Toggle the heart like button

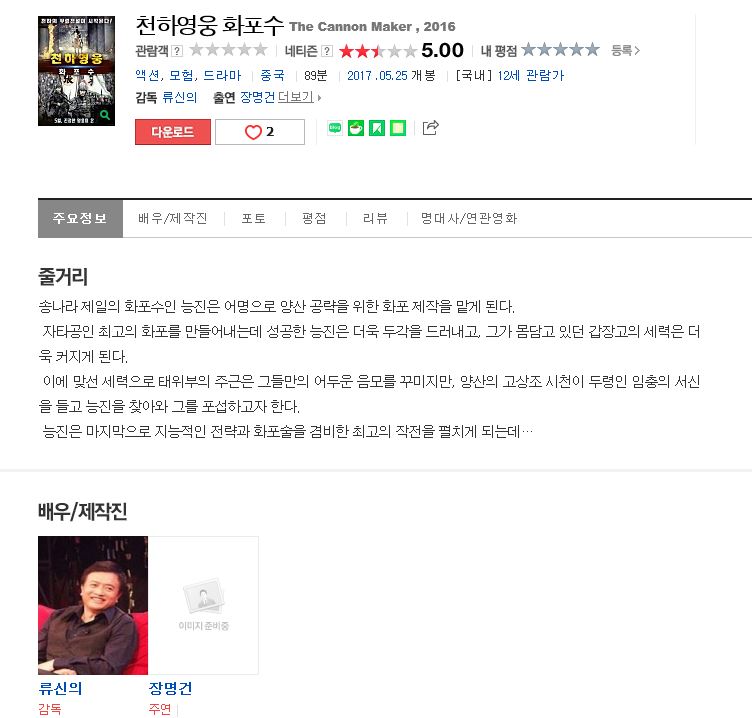click(259, 132)
